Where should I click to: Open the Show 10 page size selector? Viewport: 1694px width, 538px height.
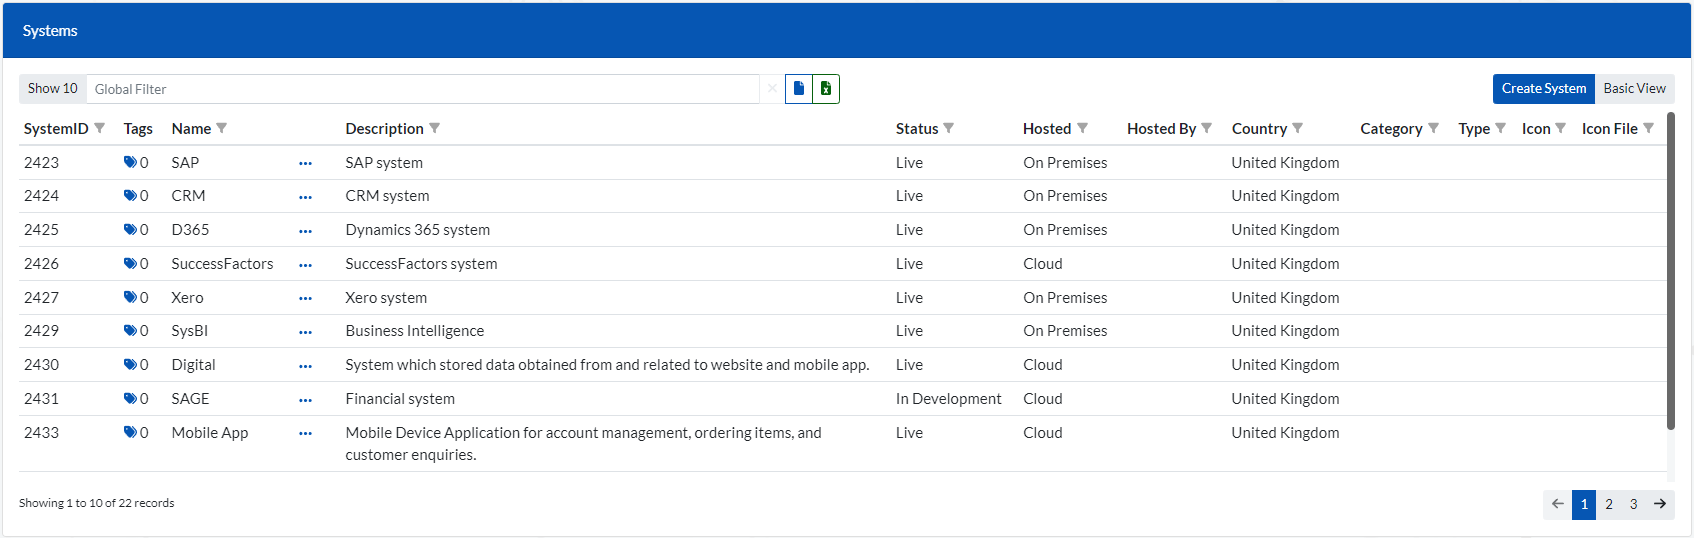(x=53, y=89)
